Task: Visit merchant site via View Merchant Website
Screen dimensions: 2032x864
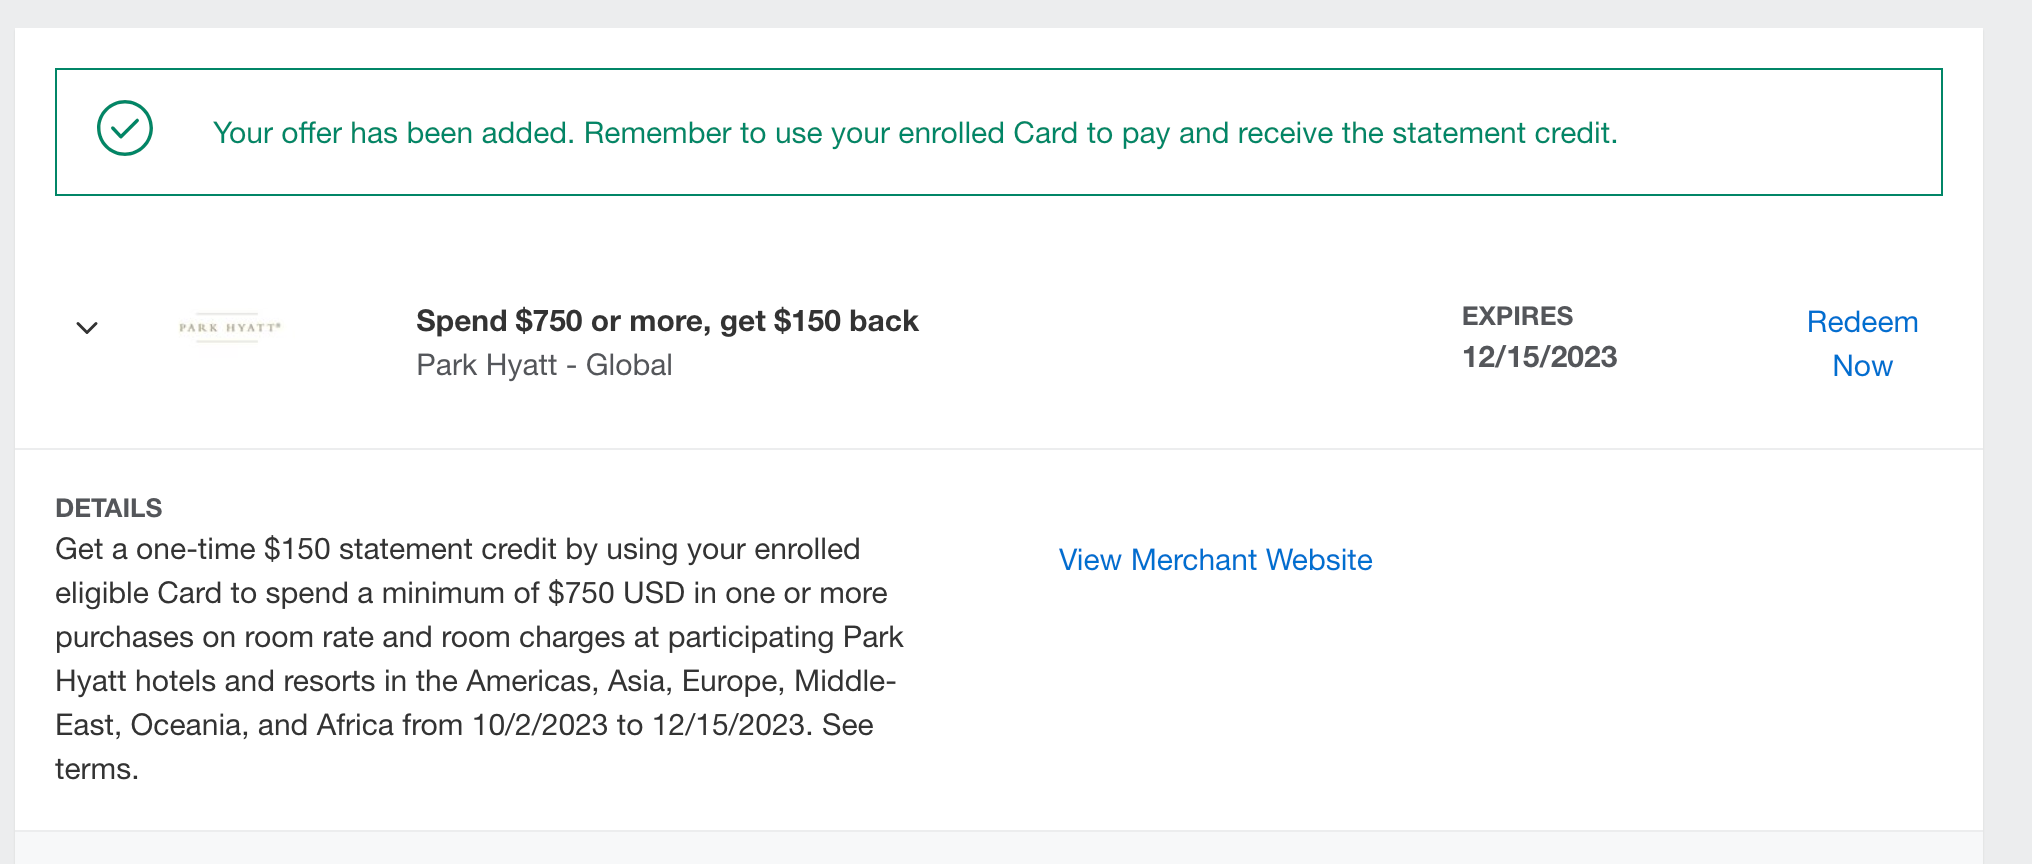Action: (1214, 560)
